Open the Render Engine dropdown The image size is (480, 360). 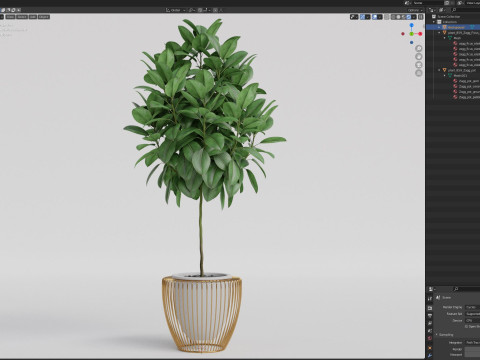point(472,307)
